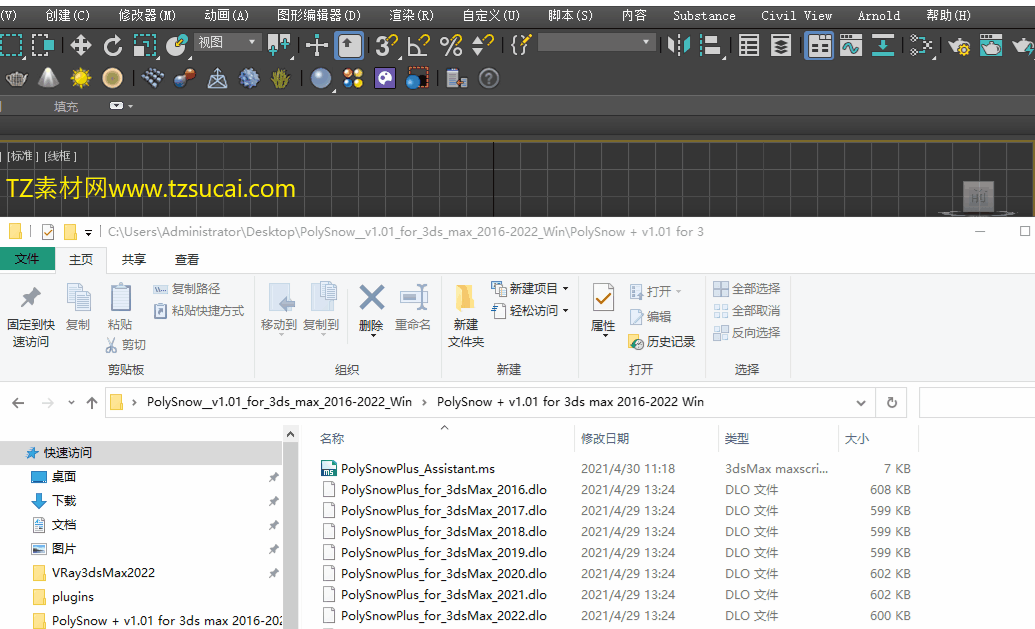Viewport: 1035px width, 629px height.
Task: Click the teapot icon in second toolbar row
Action: click(17, 78)
